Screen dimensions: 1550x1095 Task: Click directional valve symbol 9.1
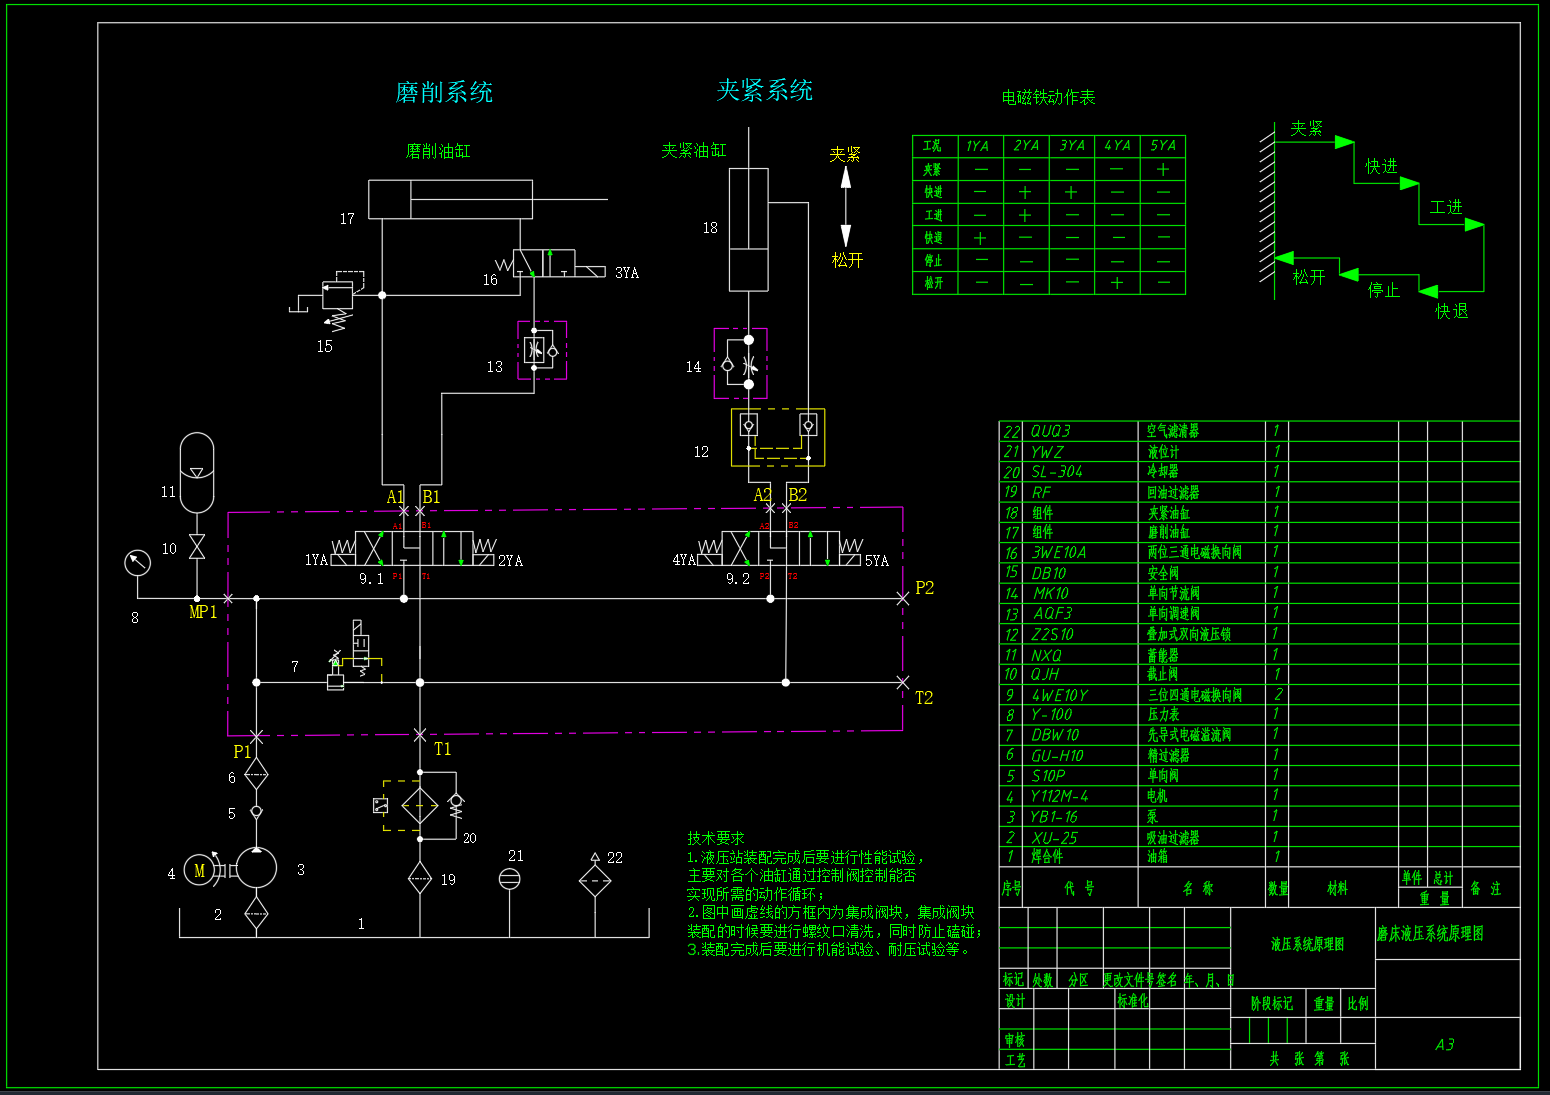(414, 548)
